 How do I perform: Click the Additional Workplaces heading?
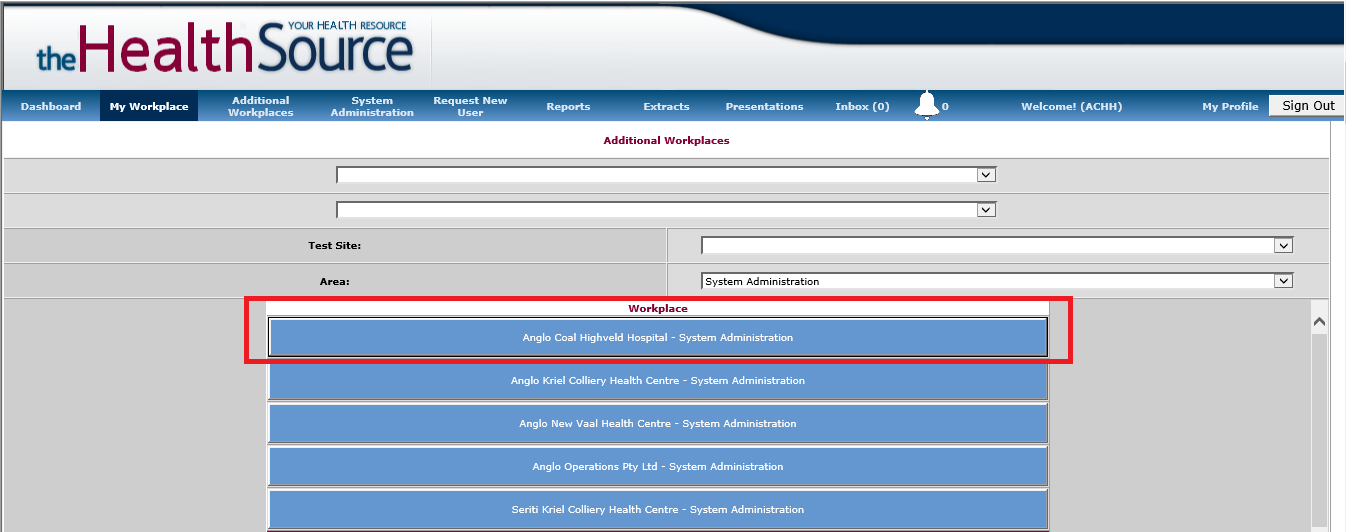coord(666,140)
